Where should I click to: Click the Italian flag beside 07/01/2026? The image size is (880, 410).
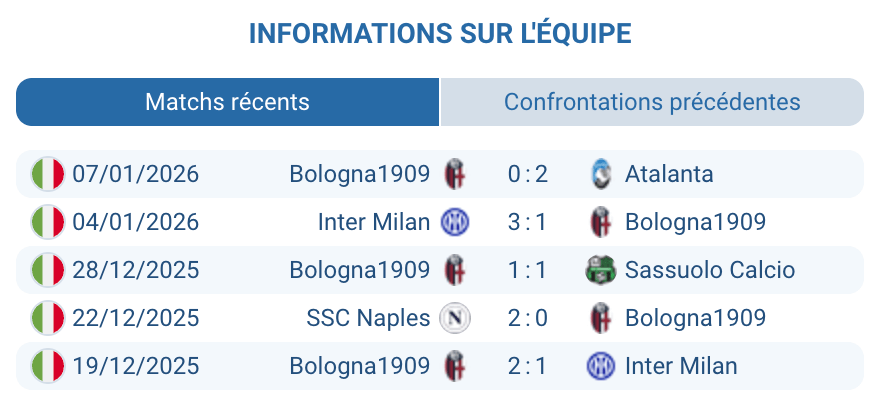[x=48, y=174]
